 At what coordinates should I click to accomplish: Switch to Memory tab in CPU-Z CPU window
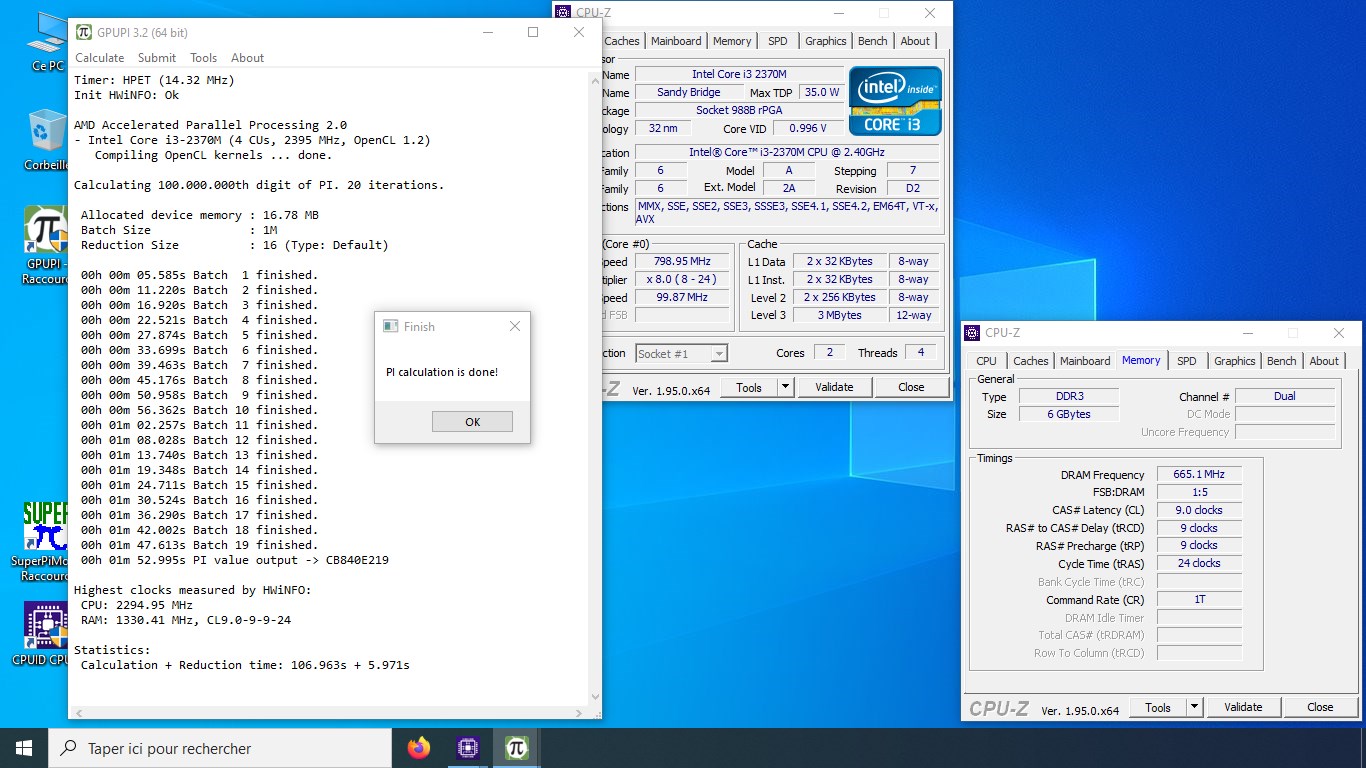click(732, 41)
